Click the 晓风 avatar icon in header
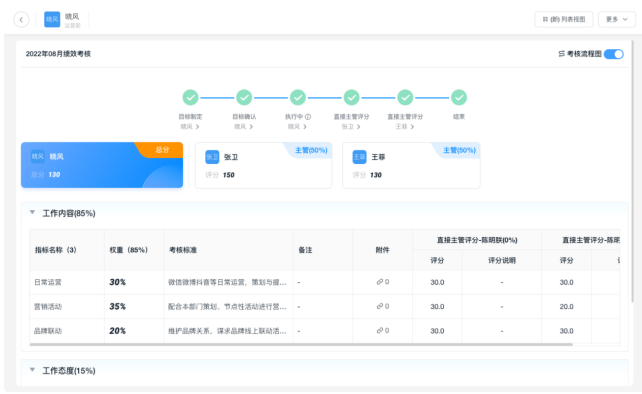This screenshot has width=642, height=394. [52, 19]
